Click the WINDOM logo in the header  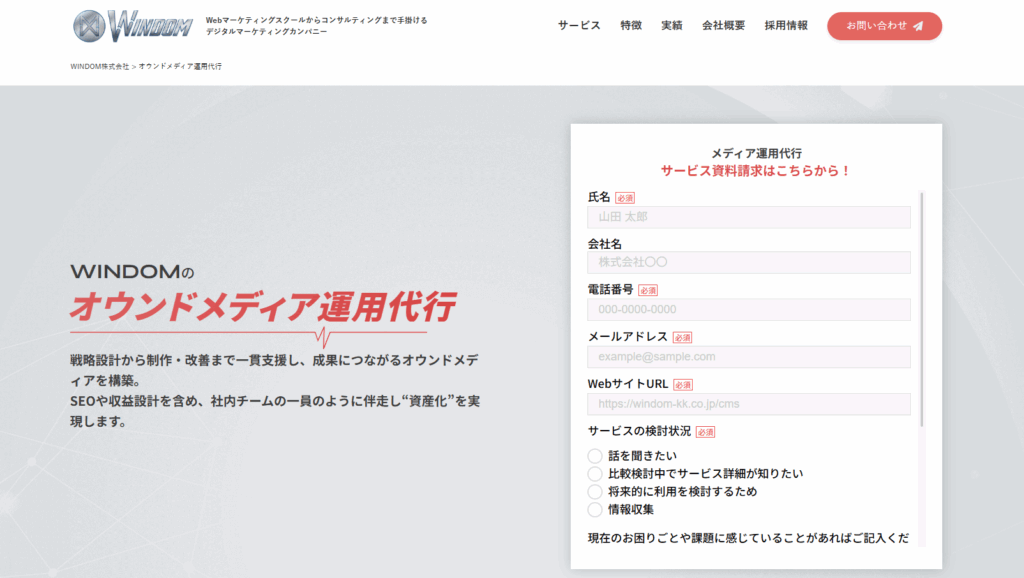tap(133, 25)
